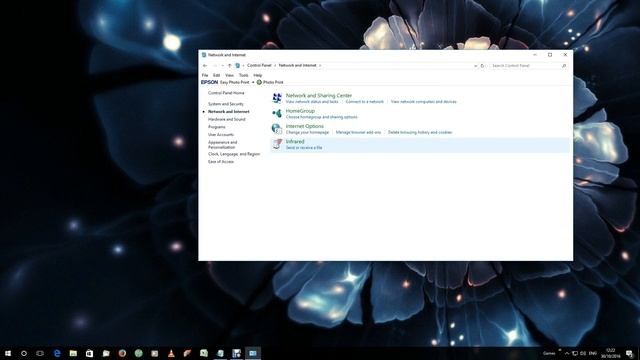
Task: Open System and Security category
Action: click(226, 104)
